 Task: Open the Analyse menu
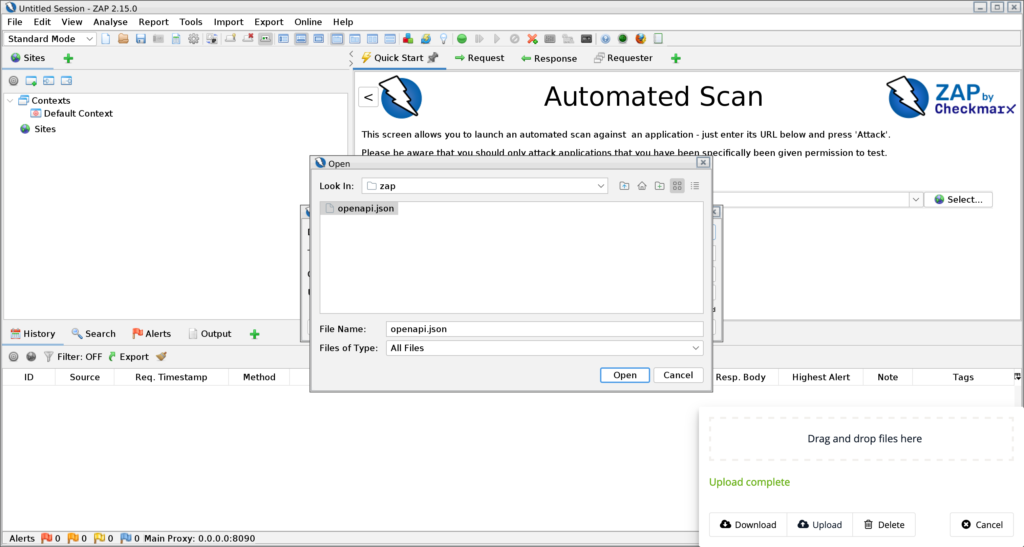click(110, 22)
